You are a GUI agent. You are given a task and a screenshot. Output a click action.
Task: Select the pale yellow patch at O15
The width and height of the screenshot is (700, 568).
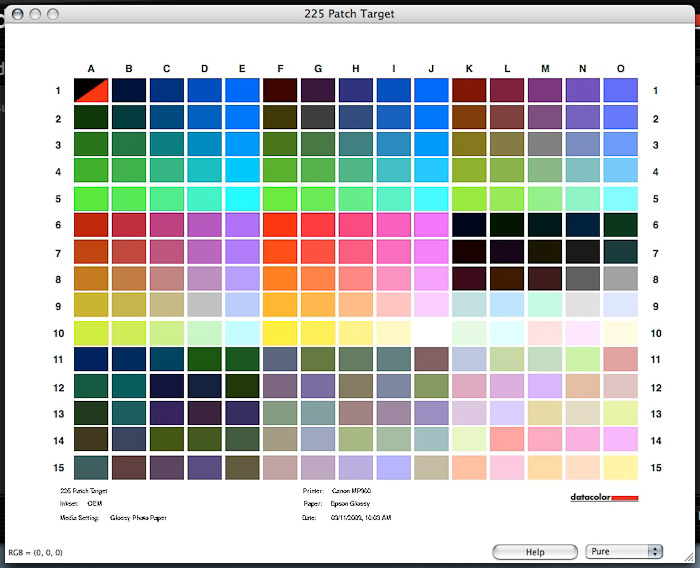click(620, 466)
